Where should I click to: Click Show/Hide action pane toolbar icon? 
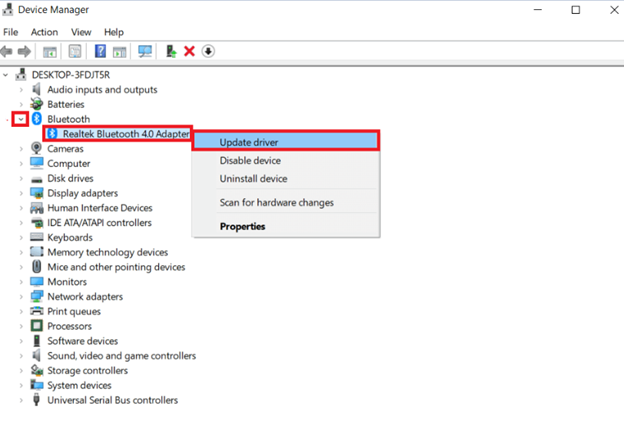coord(120,51)
